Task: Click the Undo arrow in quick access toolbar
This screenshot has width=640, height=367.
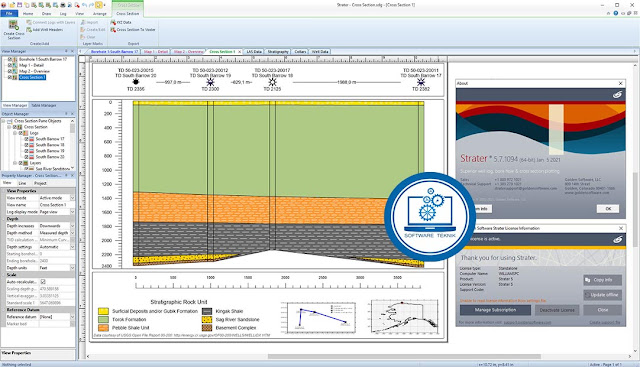Action: pyautogui.click(x=84, y=5)
